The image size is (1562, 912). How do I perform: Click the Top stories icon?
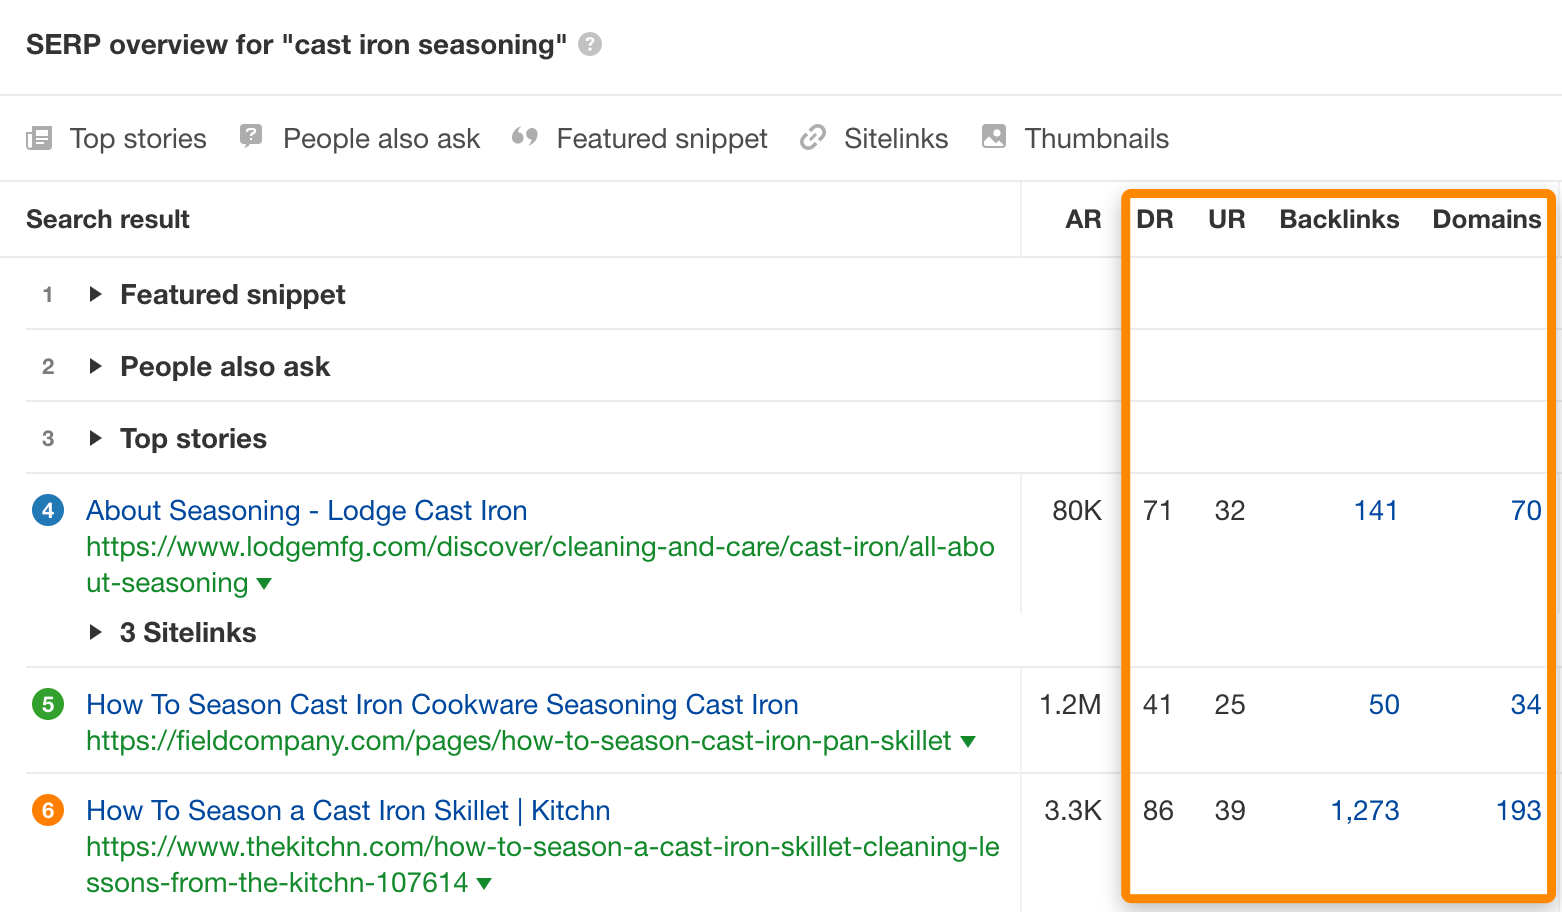point(39,137)
